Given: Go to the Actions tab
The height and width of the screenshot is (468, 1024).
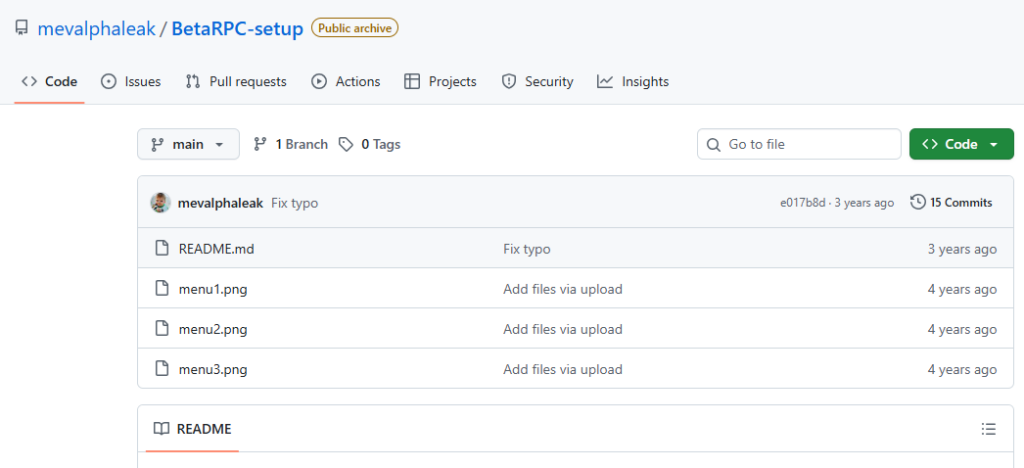Looking at the screenshot, I should point(346,82).
